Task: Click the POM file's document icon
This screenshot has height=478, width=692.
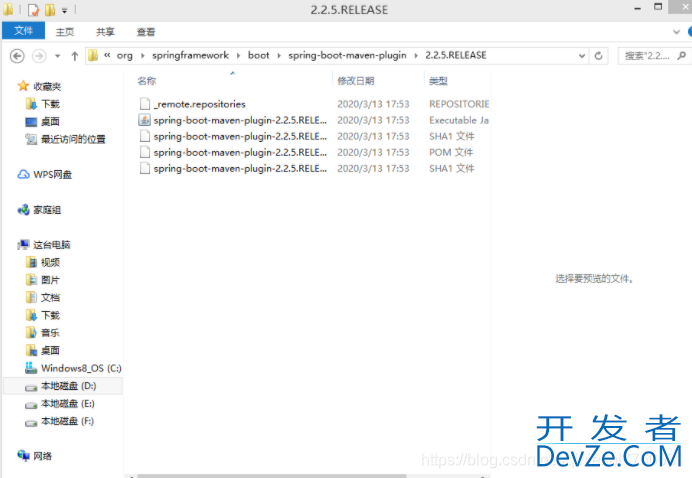Action: click(144, 152)
